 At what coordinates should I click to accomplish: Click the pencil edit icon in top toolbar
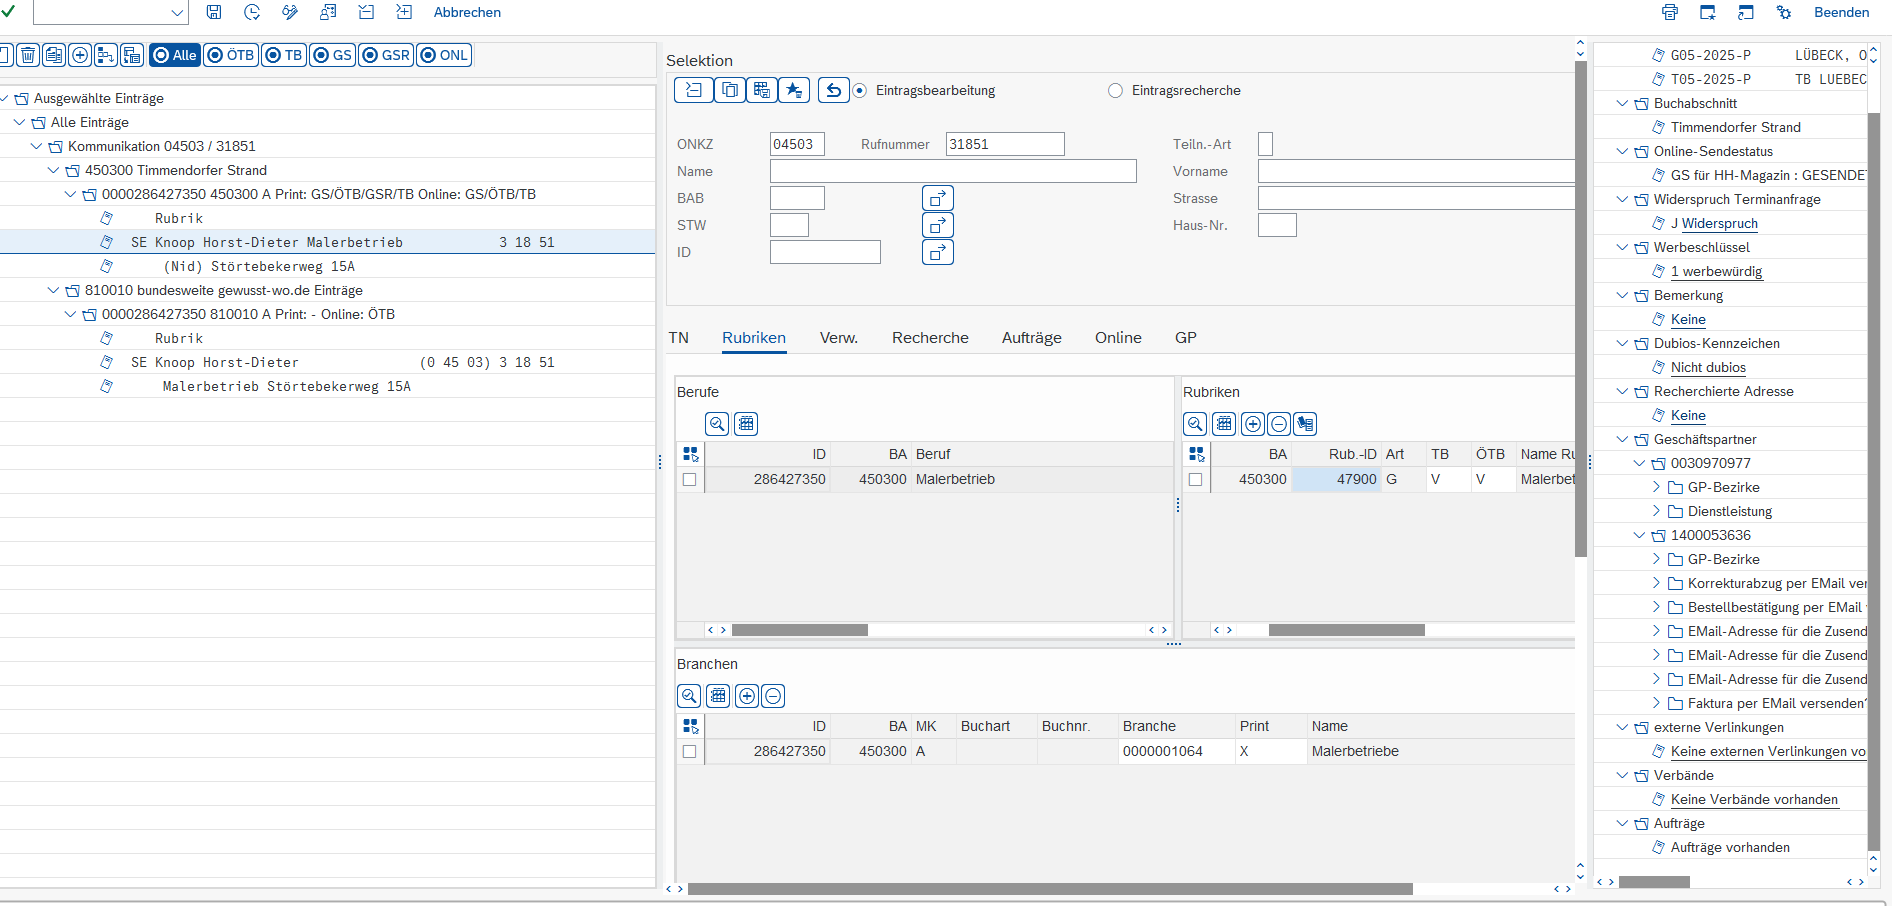pyautogui.click(x=290, y=12)
